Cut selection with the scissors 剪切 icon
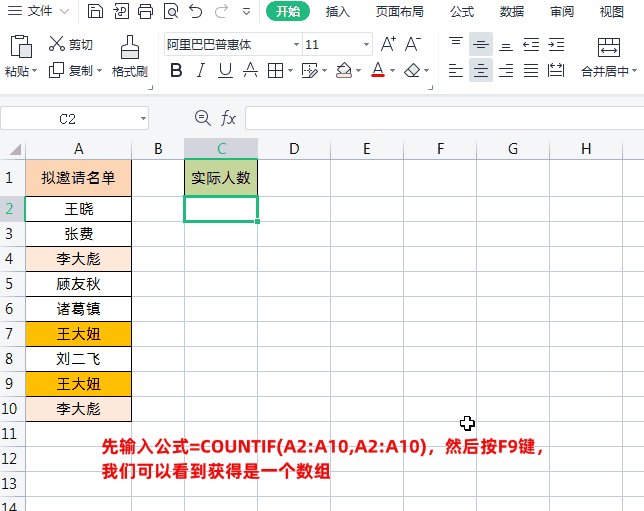 click(57, 44)
